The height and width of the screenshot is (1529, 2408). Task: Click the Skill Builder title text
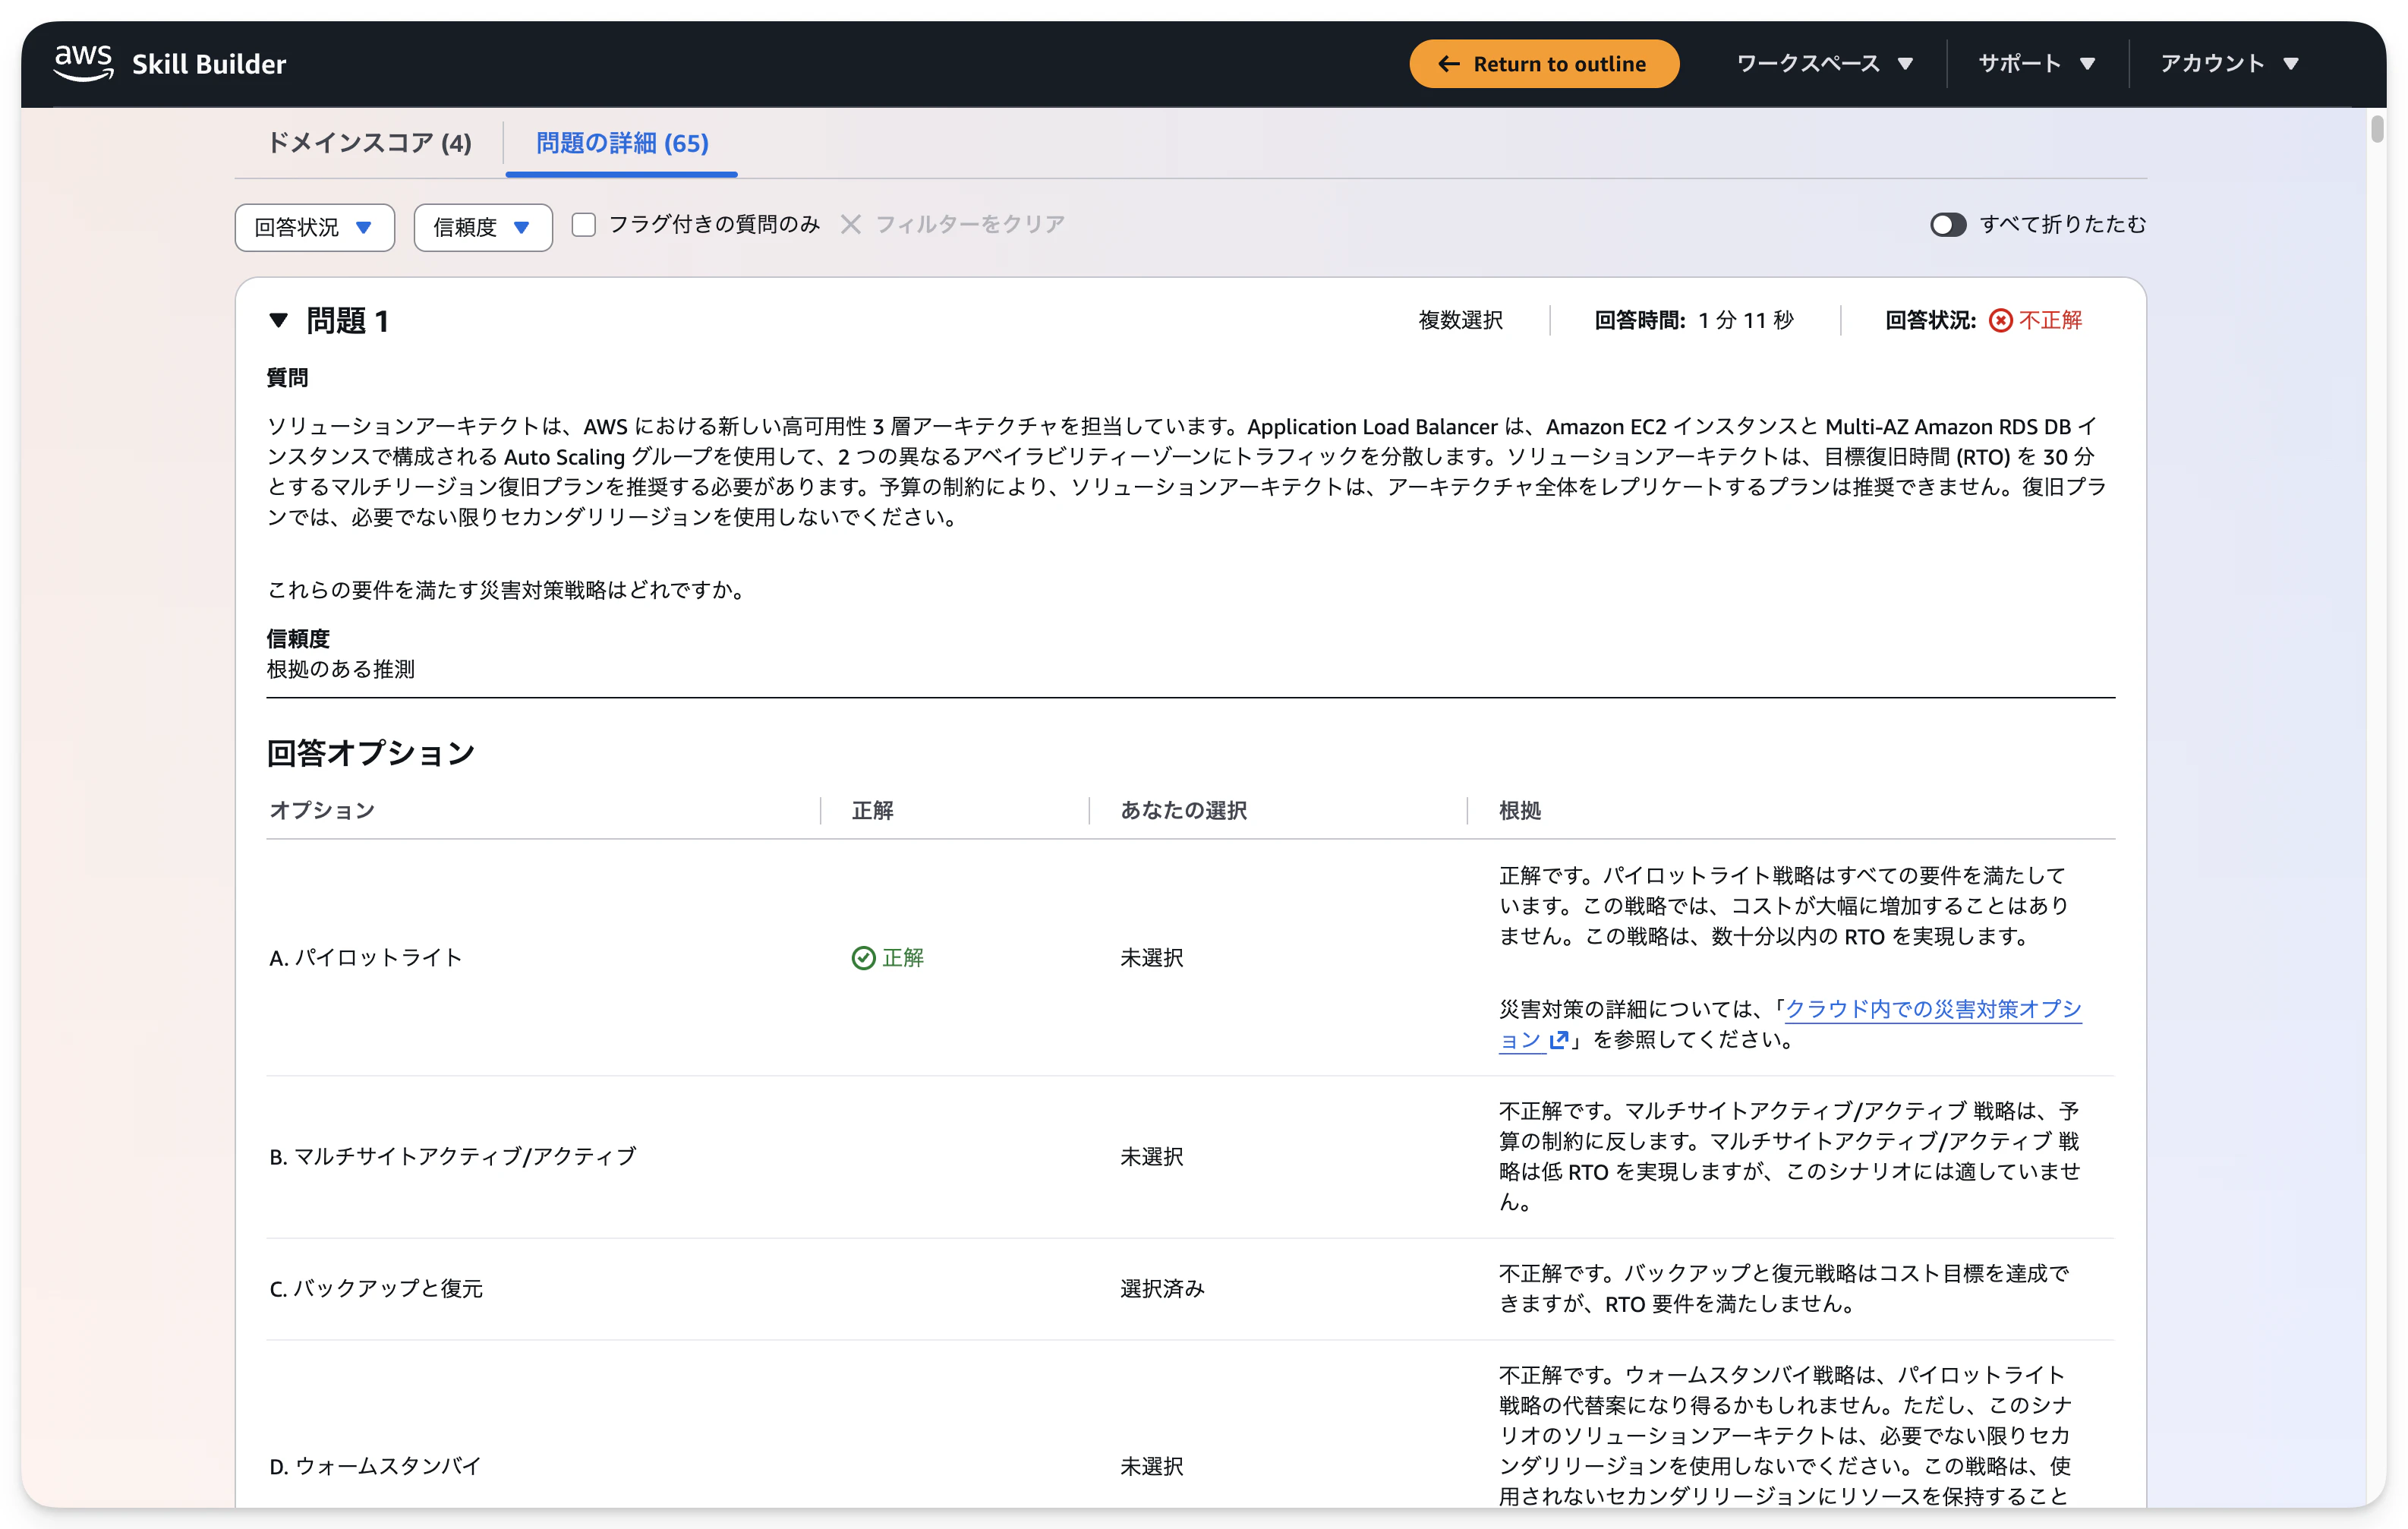[x=209, y=64]
